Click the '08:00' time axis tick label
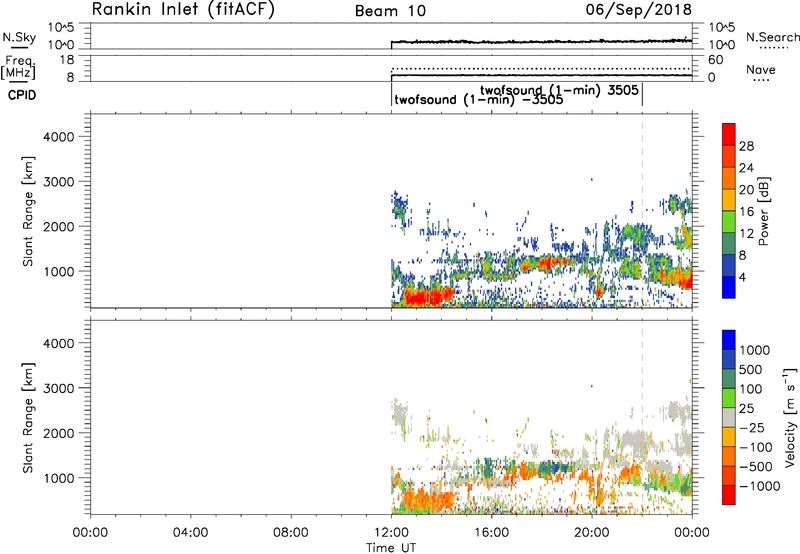800x554 pixels. tap(291, 533)
